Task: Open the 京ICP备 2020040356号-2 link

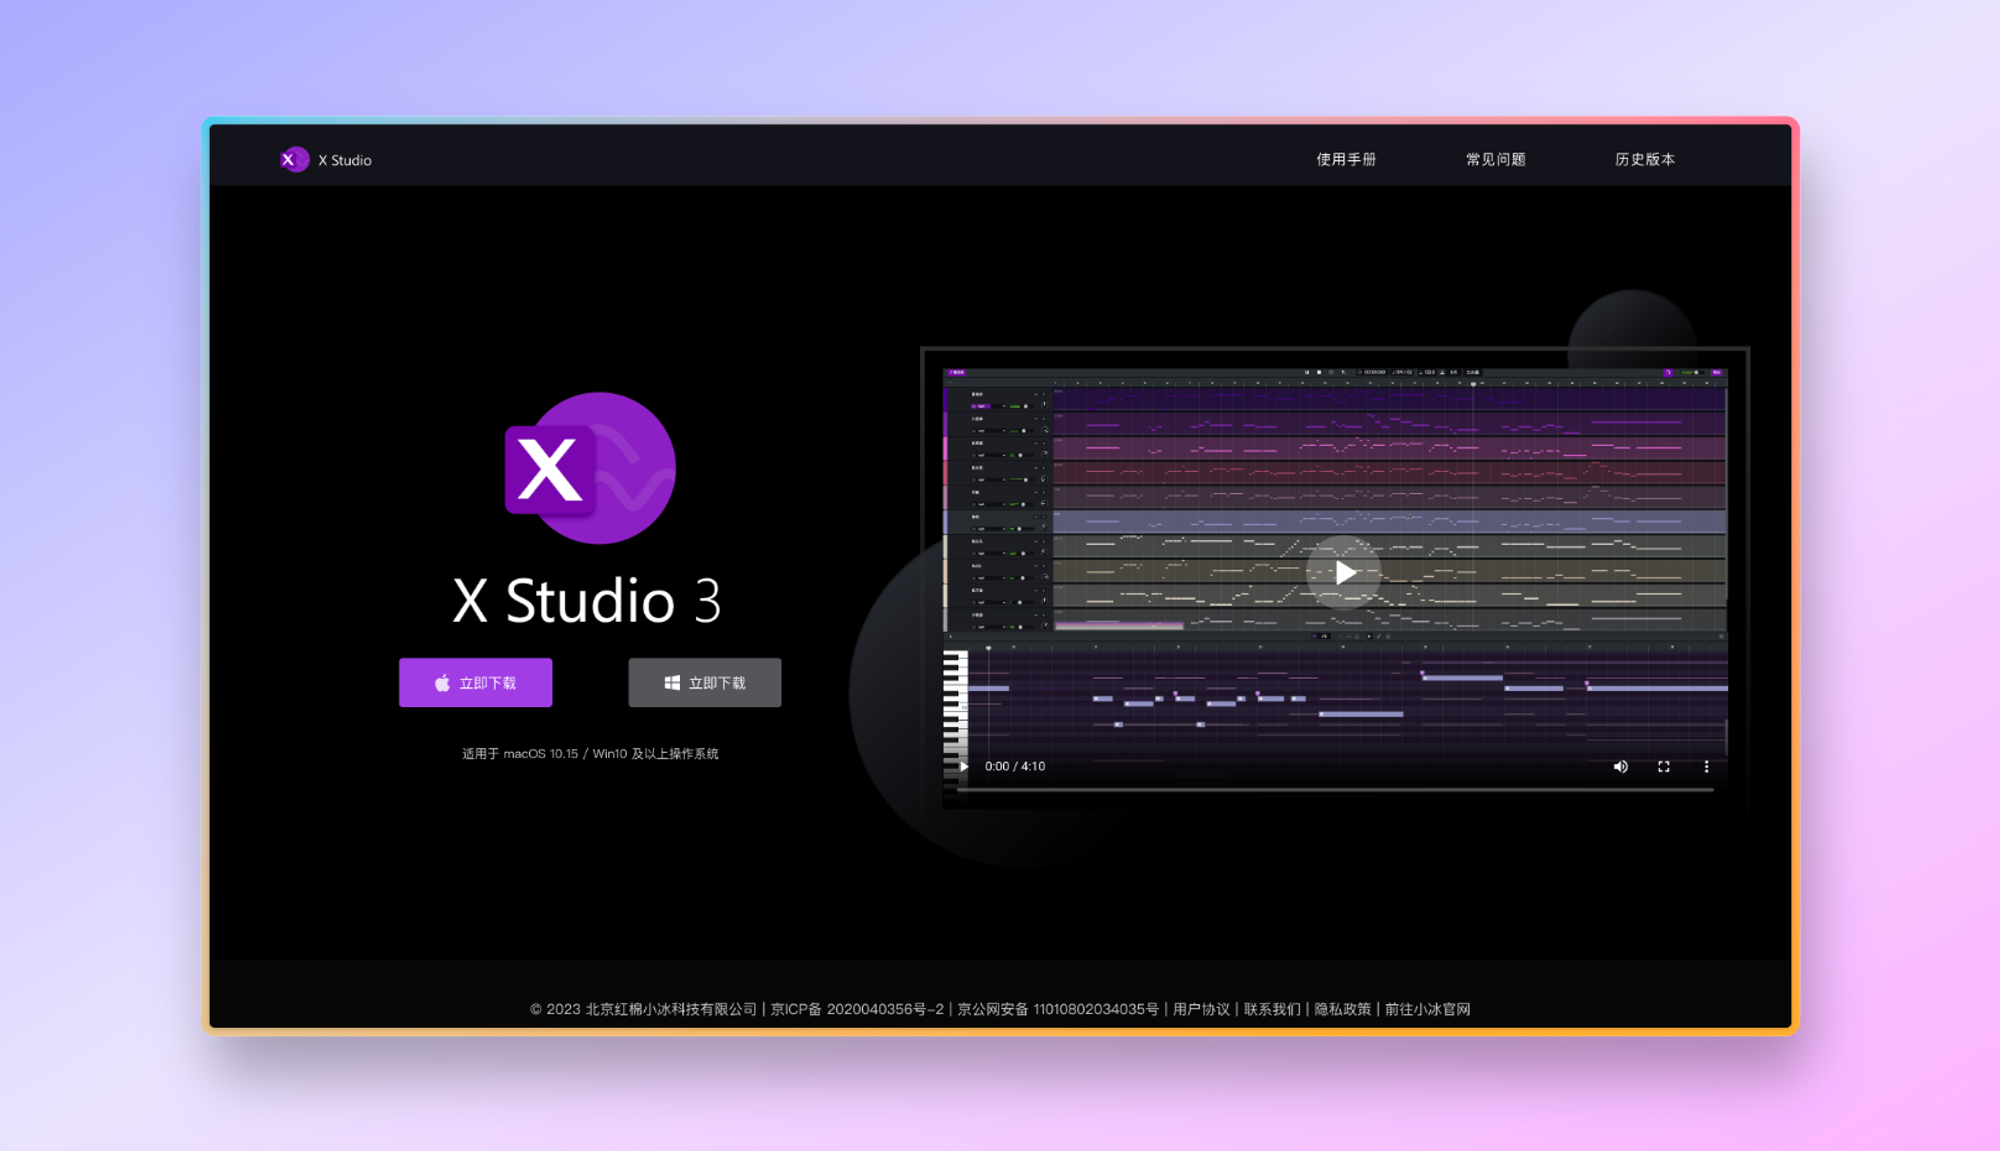Action: point(857,1009)
